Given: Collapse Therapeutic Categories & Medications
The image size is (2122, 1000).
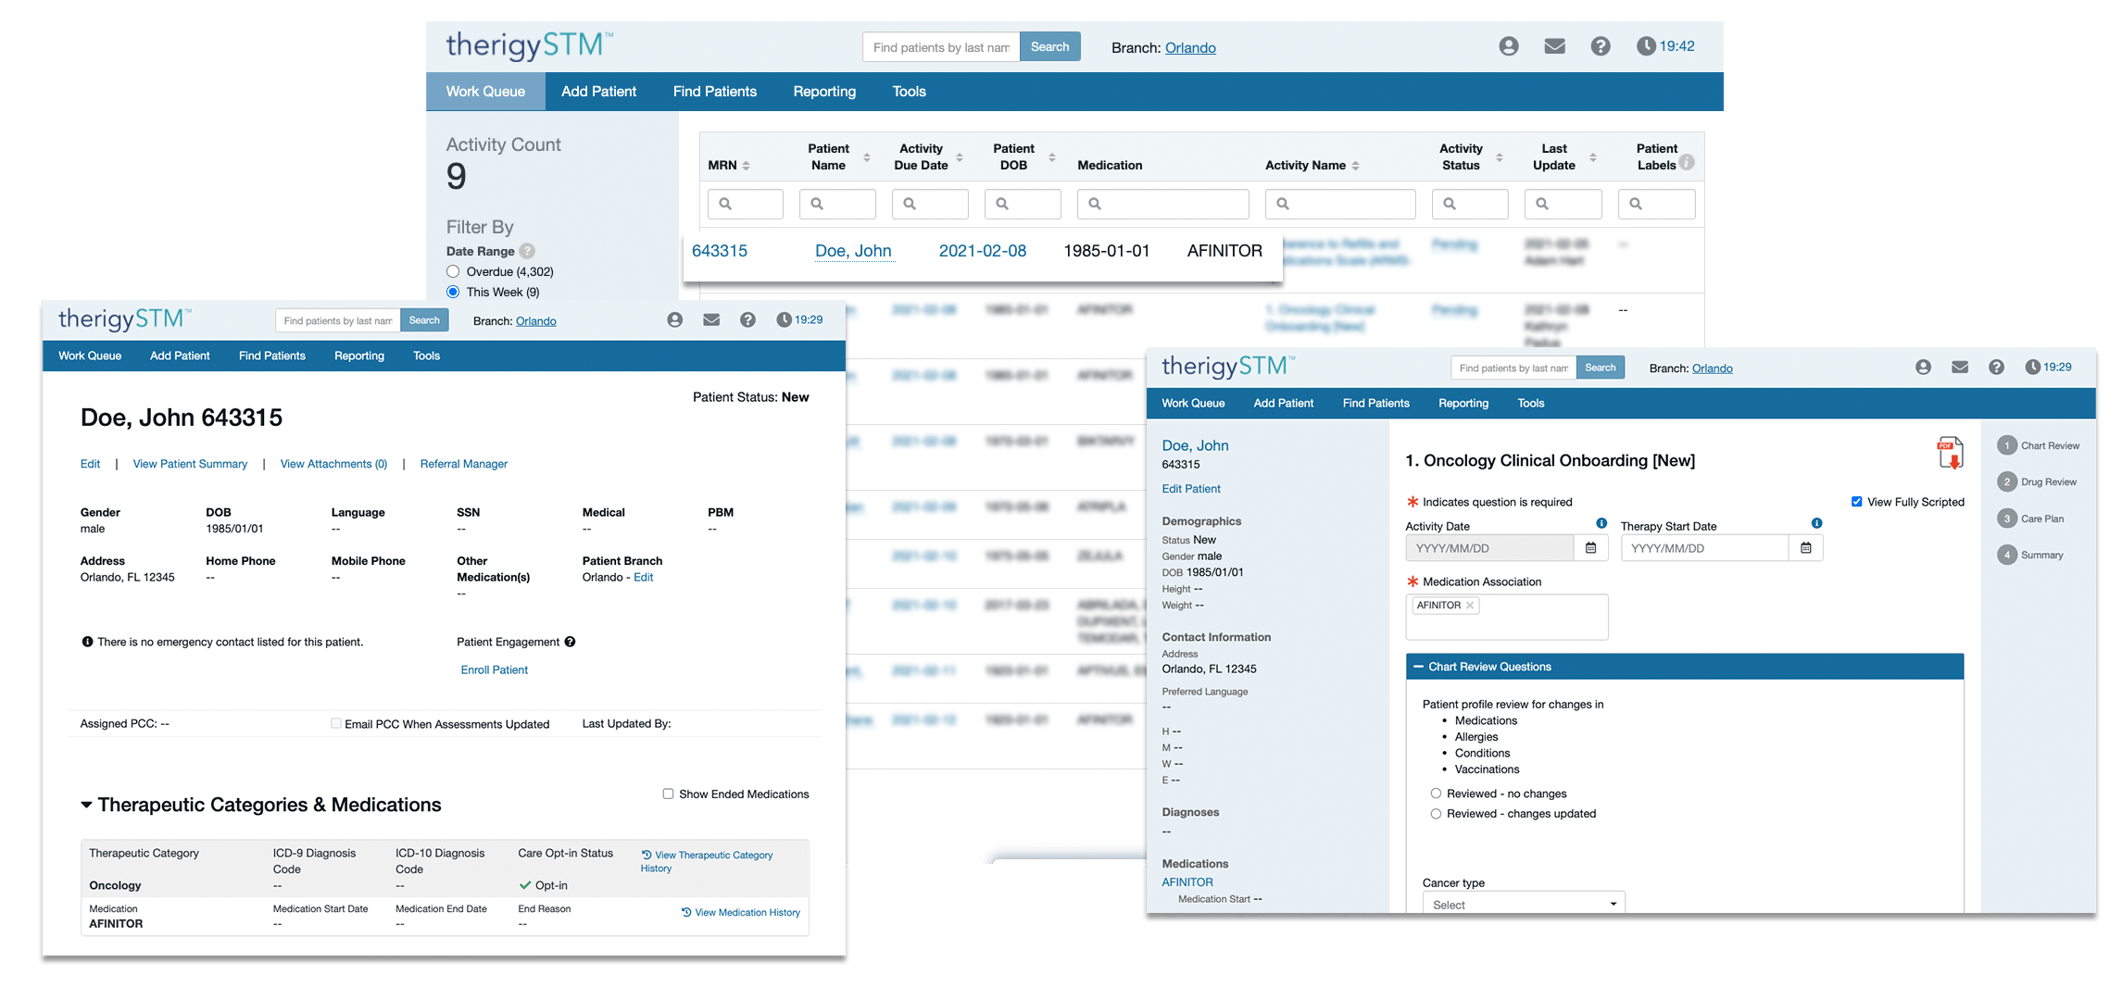Looking at the screenshot, I should point(86,805).
